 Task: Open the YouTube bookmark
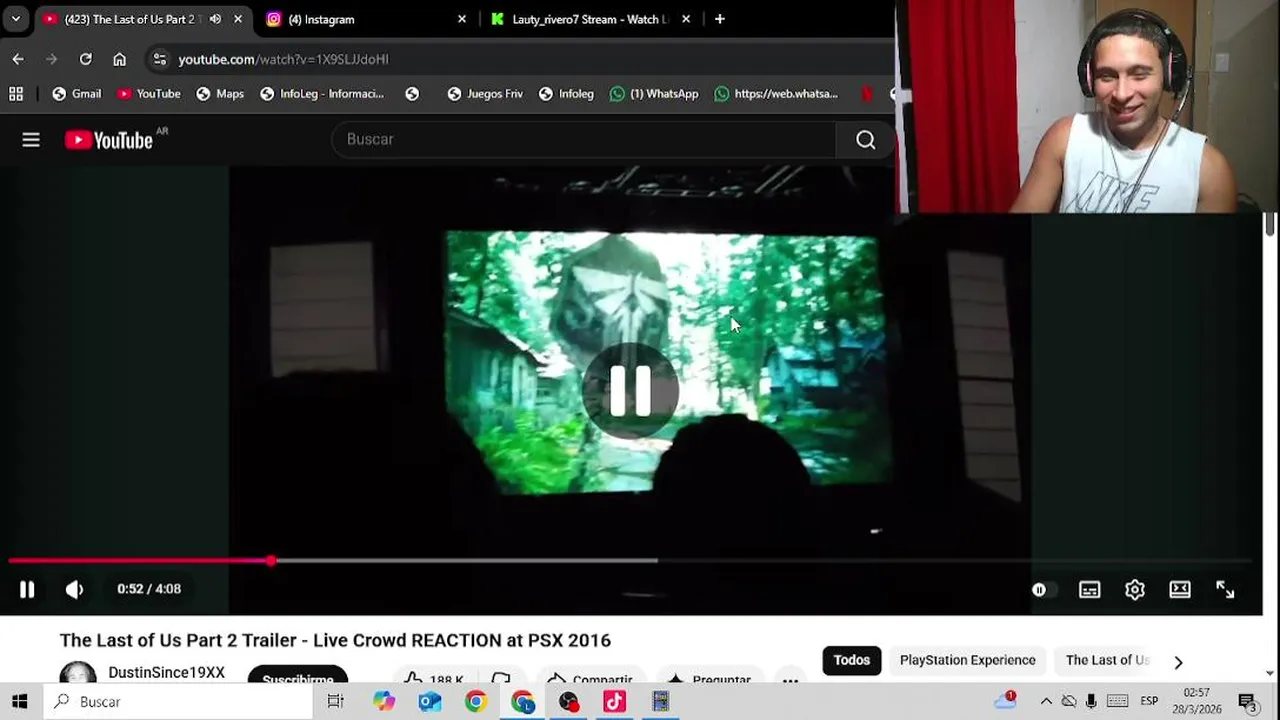click(x=149, y=94)
